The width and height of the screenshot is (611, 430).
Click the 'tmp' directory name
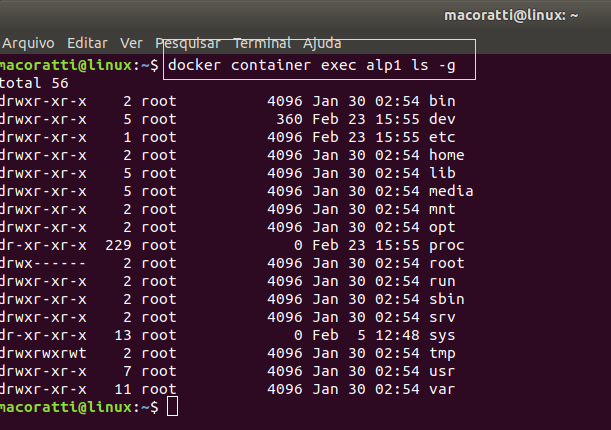(442, 354)
